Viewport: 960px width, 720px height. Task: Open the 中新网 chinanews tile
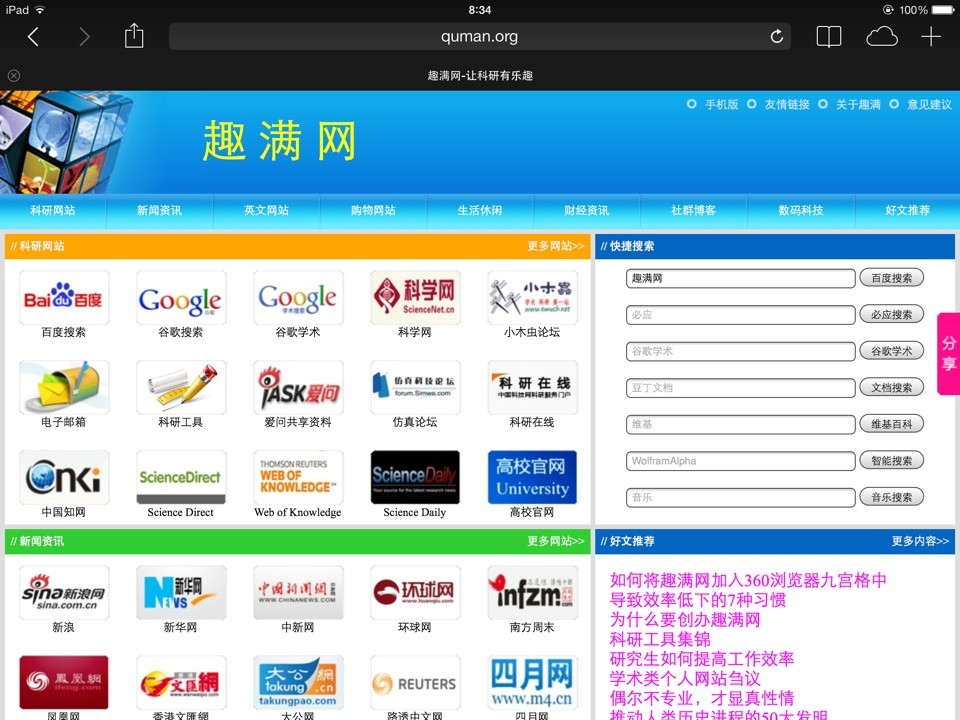(x=298, y=593)
